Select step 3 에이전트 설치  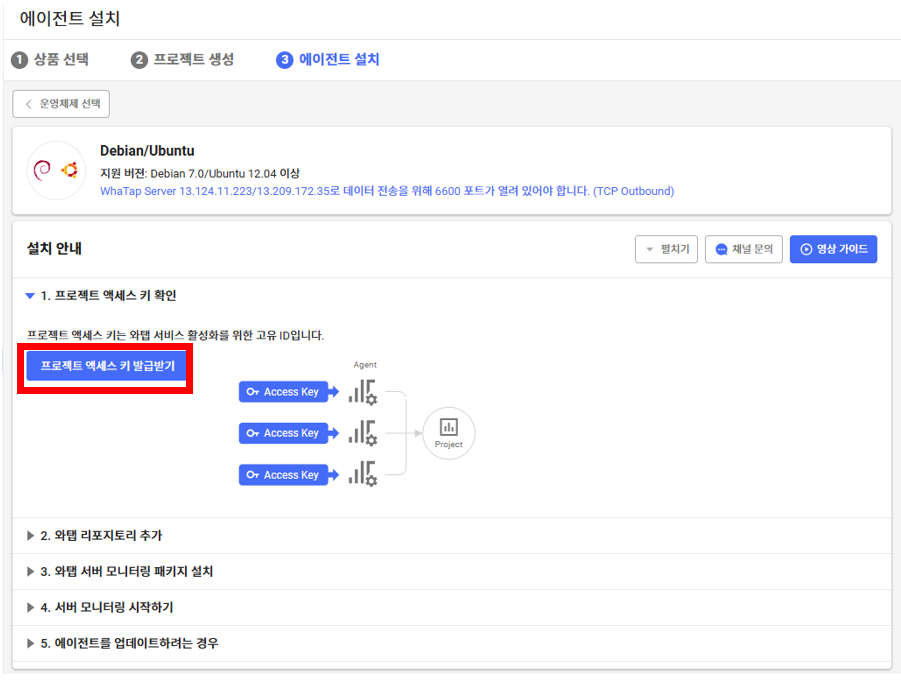coord(328,59)
